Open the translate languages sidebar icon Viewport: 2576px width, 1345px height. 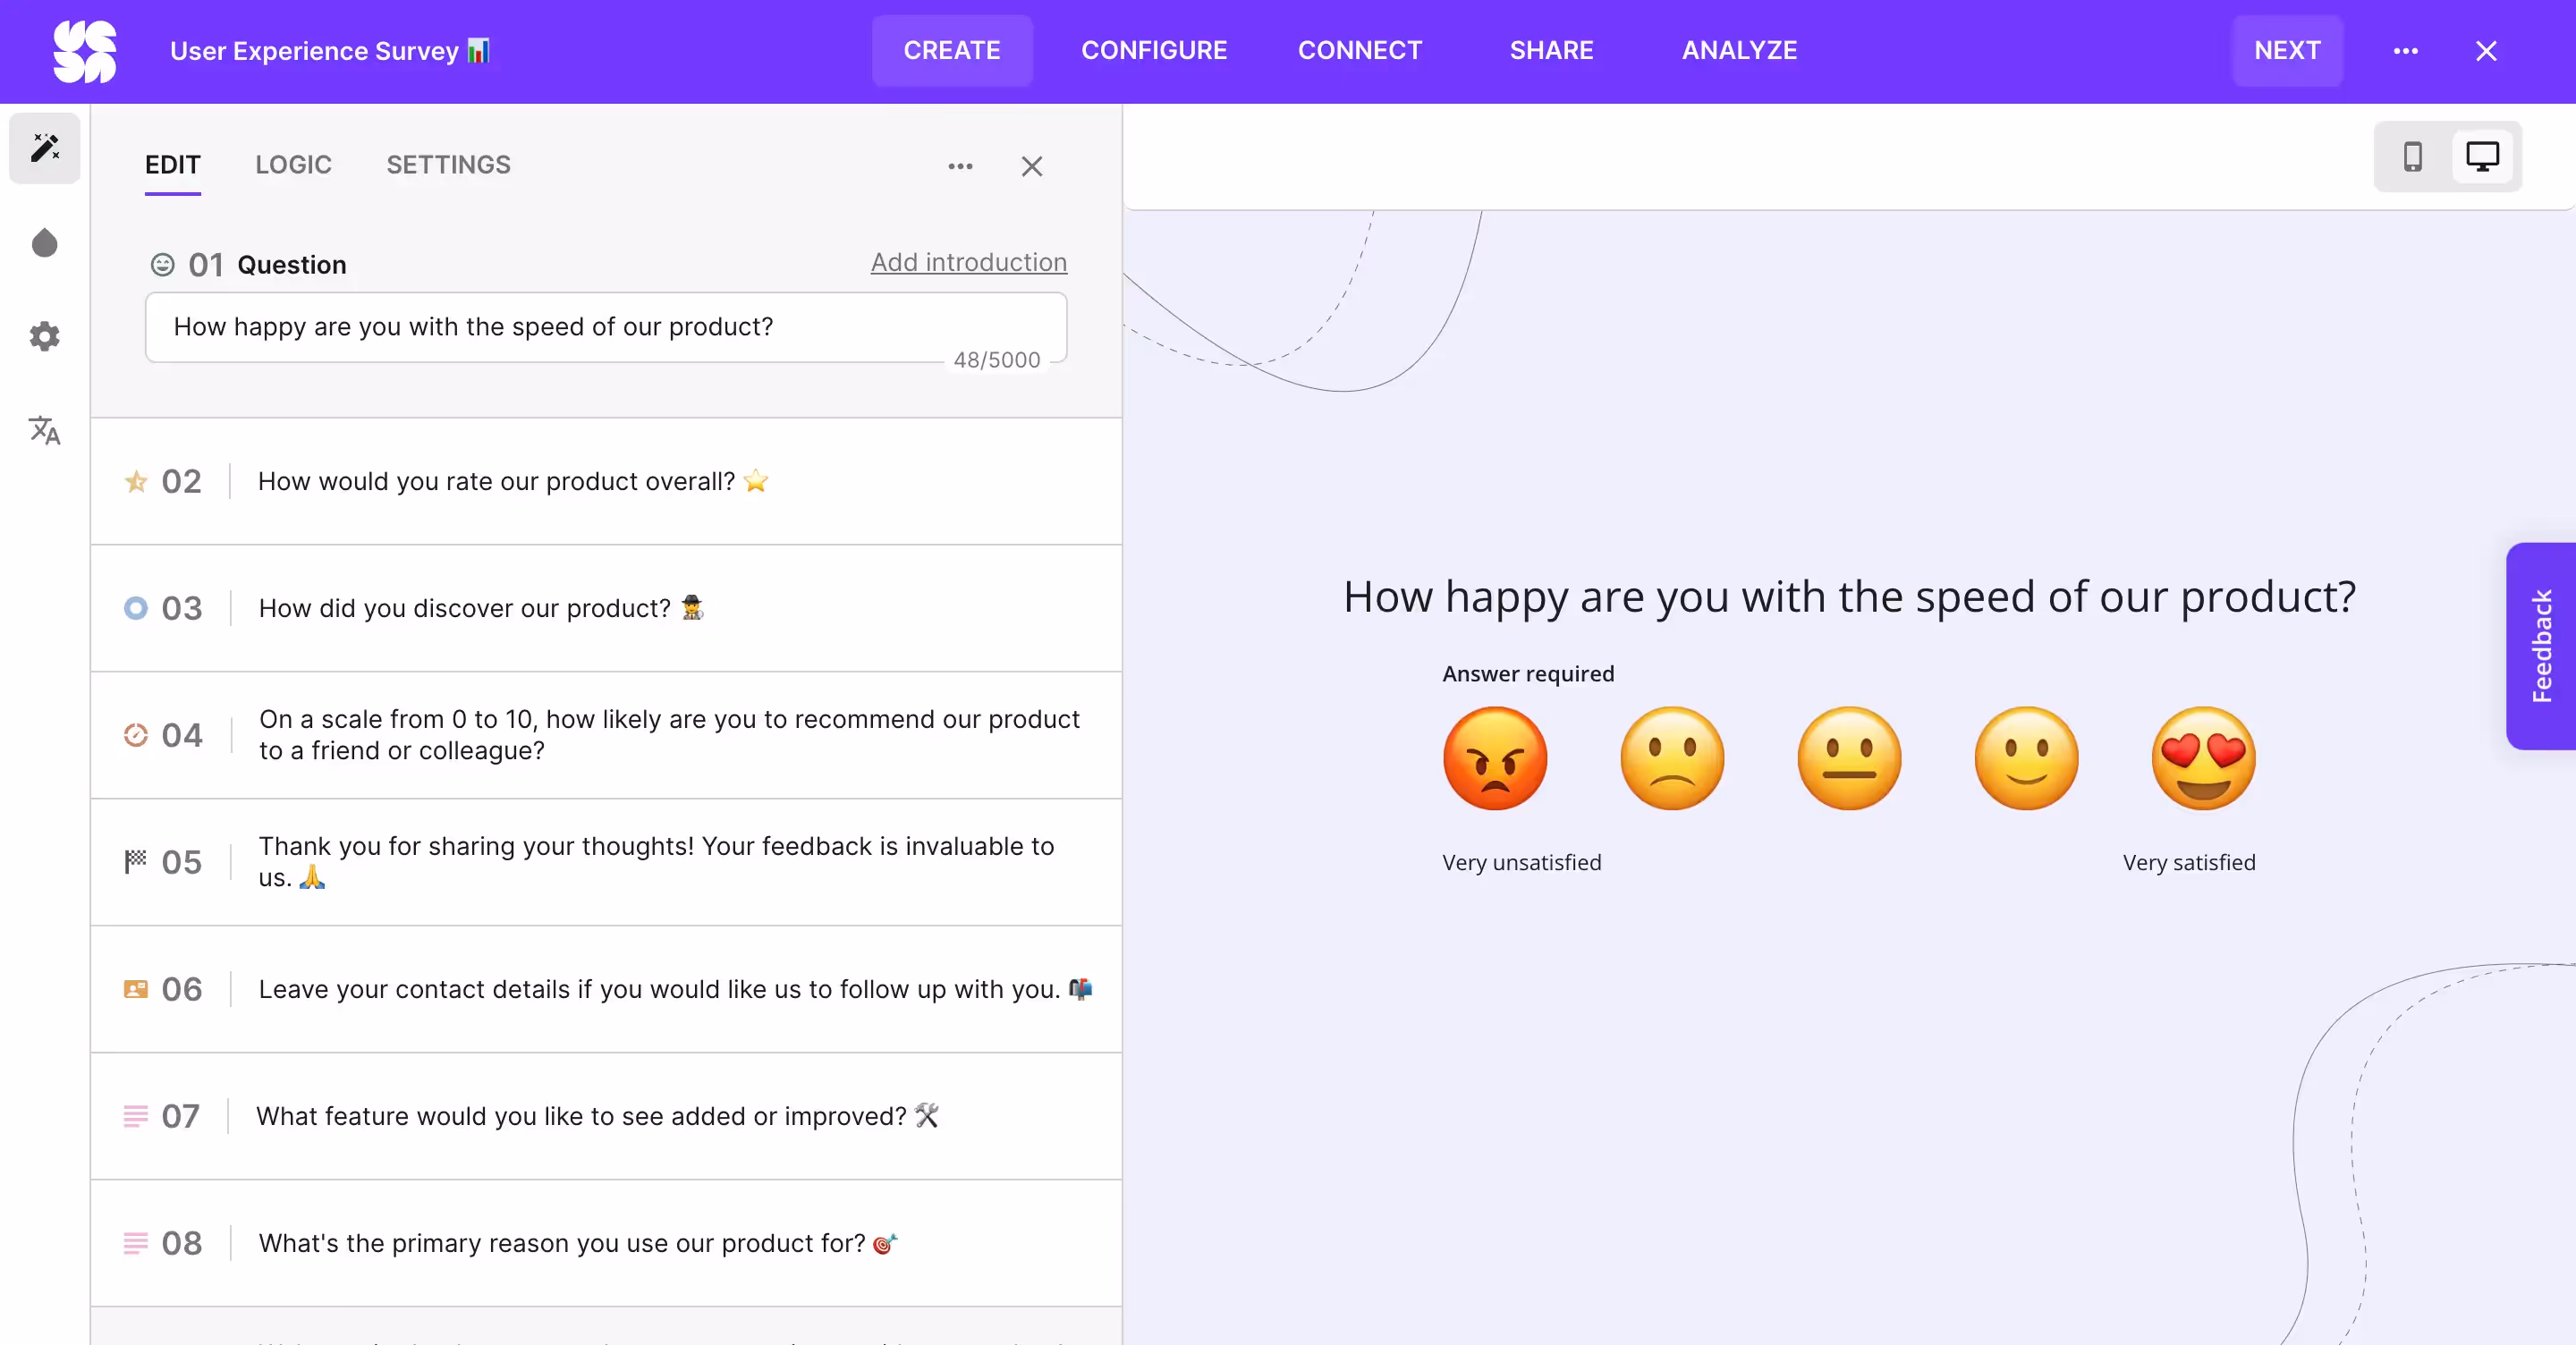pos(45,430)
